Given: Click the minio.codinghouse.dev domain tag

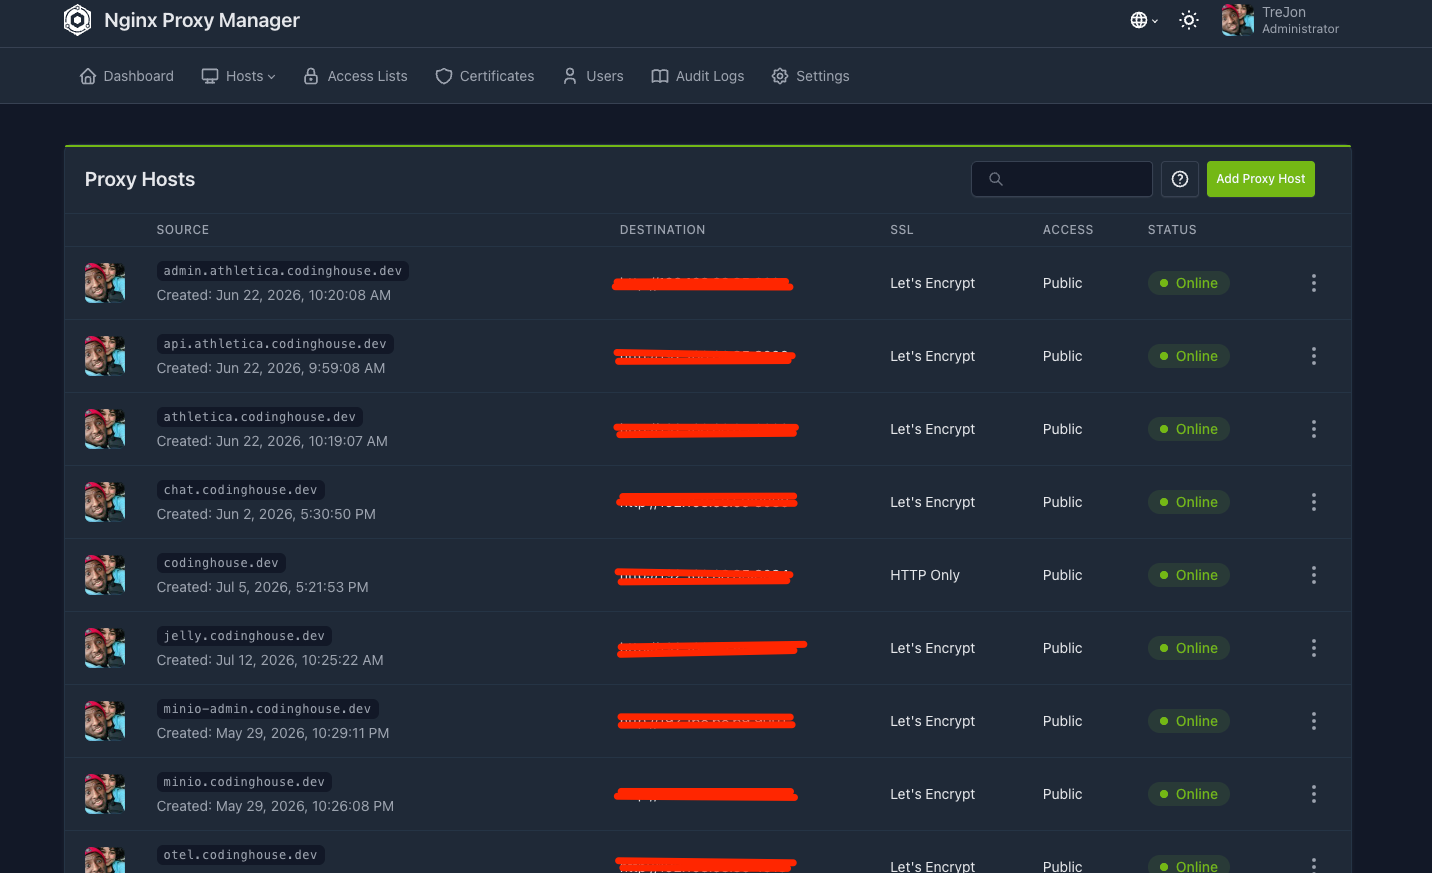Looking at the screenshot, I should 244,782.
